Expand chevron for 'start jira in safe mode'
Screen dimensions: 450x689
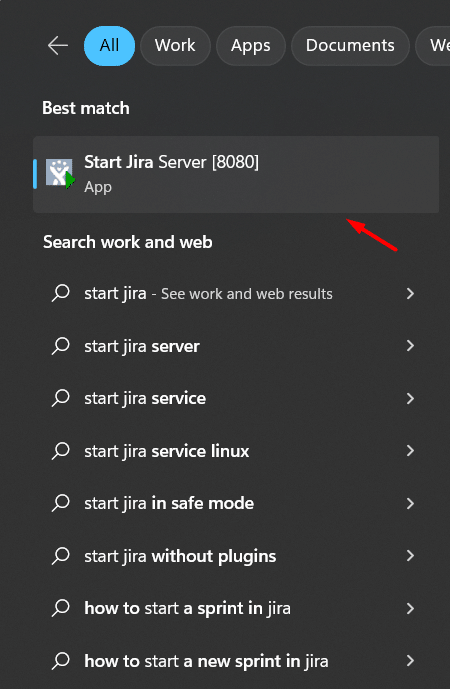tap(410, 504)
